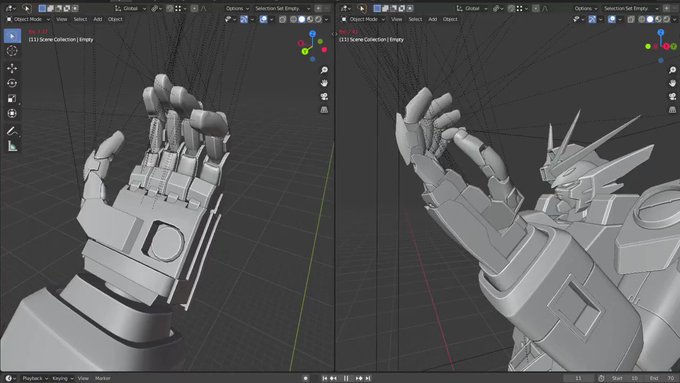Toggle show overlays in left viewport header
This screenshot has height=383, width=680.
(x=263, y=20)
